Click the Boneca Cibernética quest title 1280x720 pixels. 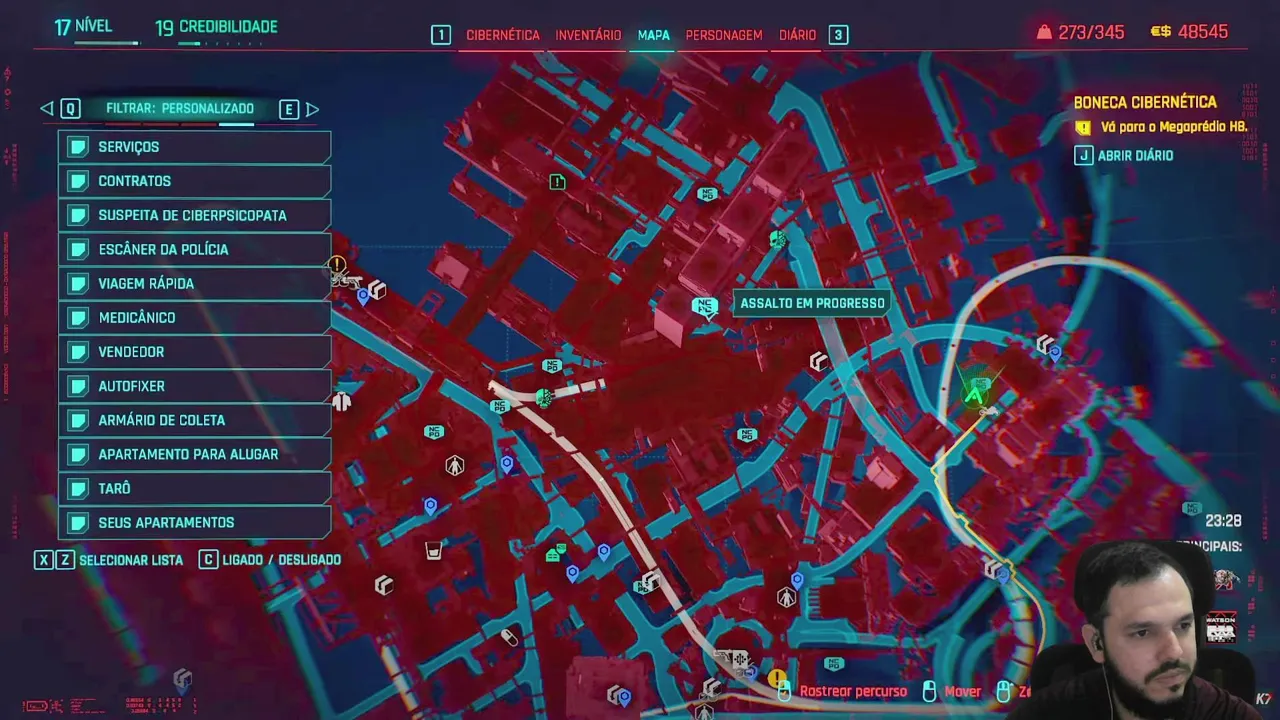tap(1145, 102)
